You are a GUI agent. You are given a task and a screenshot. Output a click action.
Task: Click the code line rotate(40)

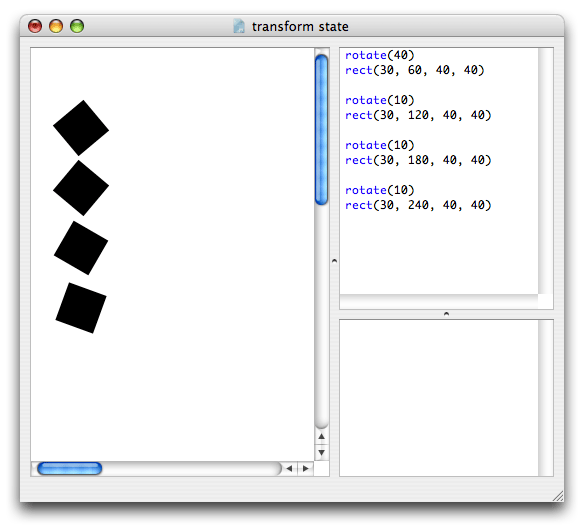click(x=380, y=55)
